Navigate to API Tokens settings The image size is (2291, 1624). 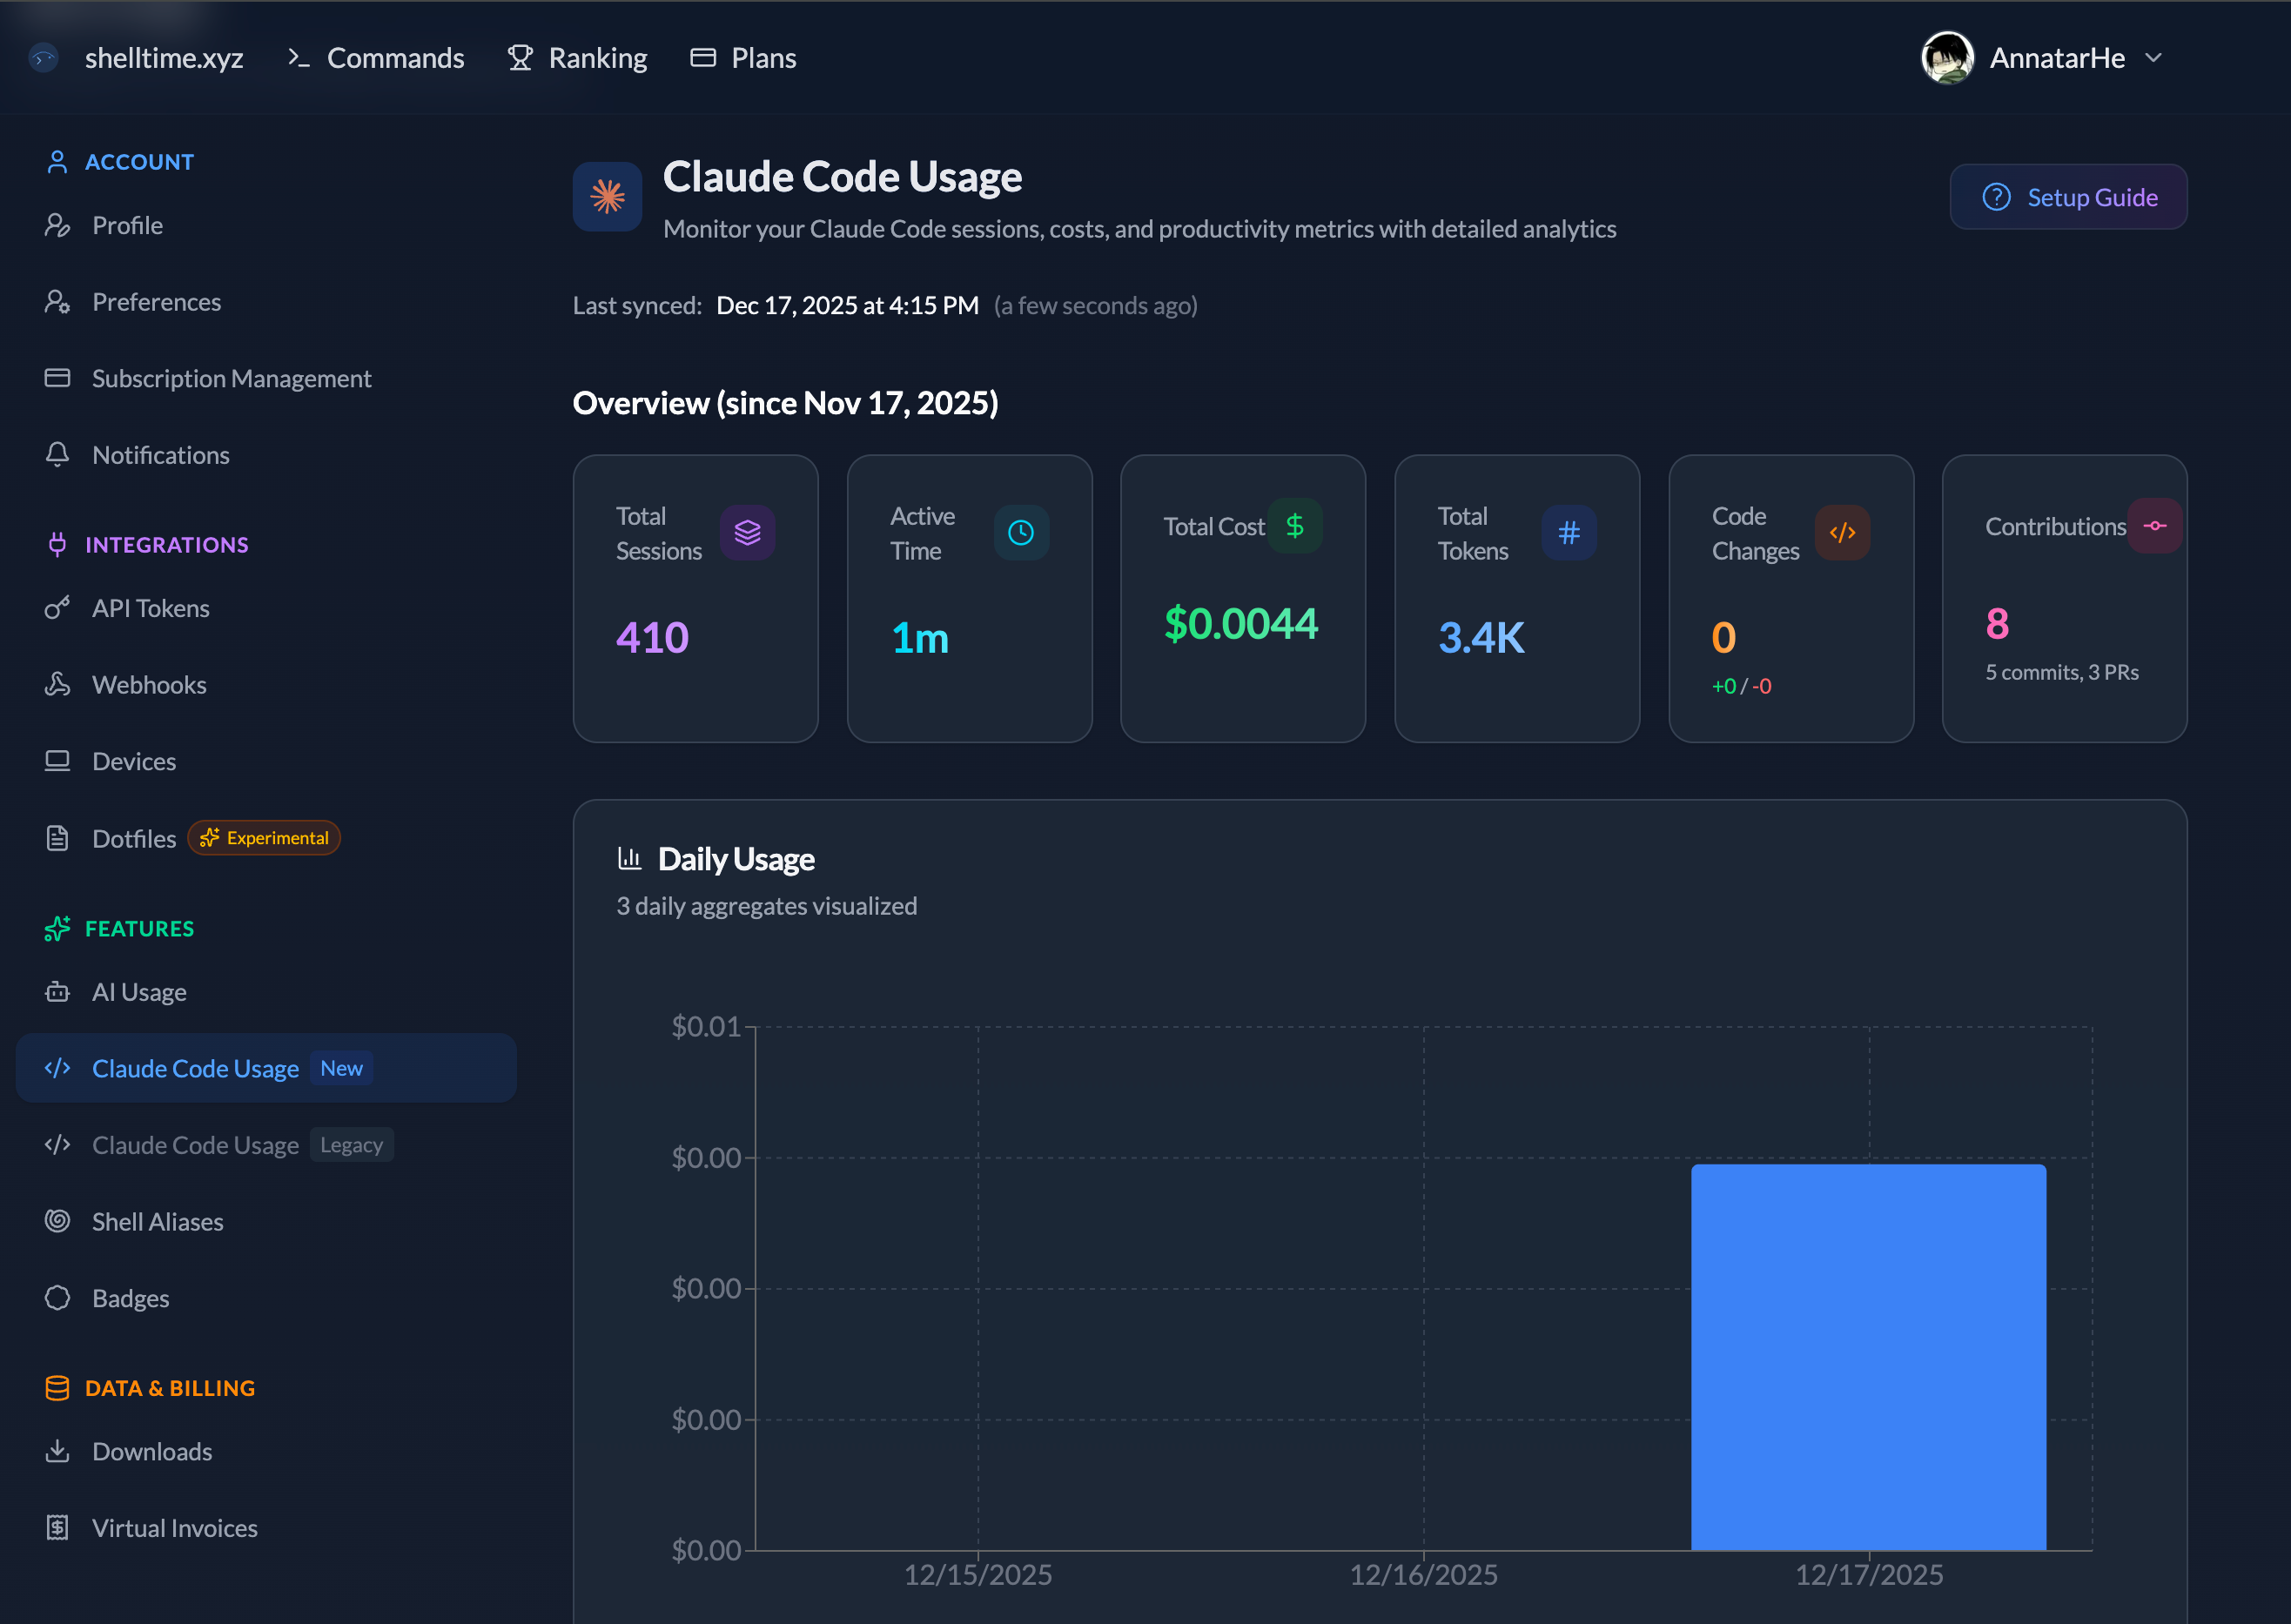click(x=150, y=608)
